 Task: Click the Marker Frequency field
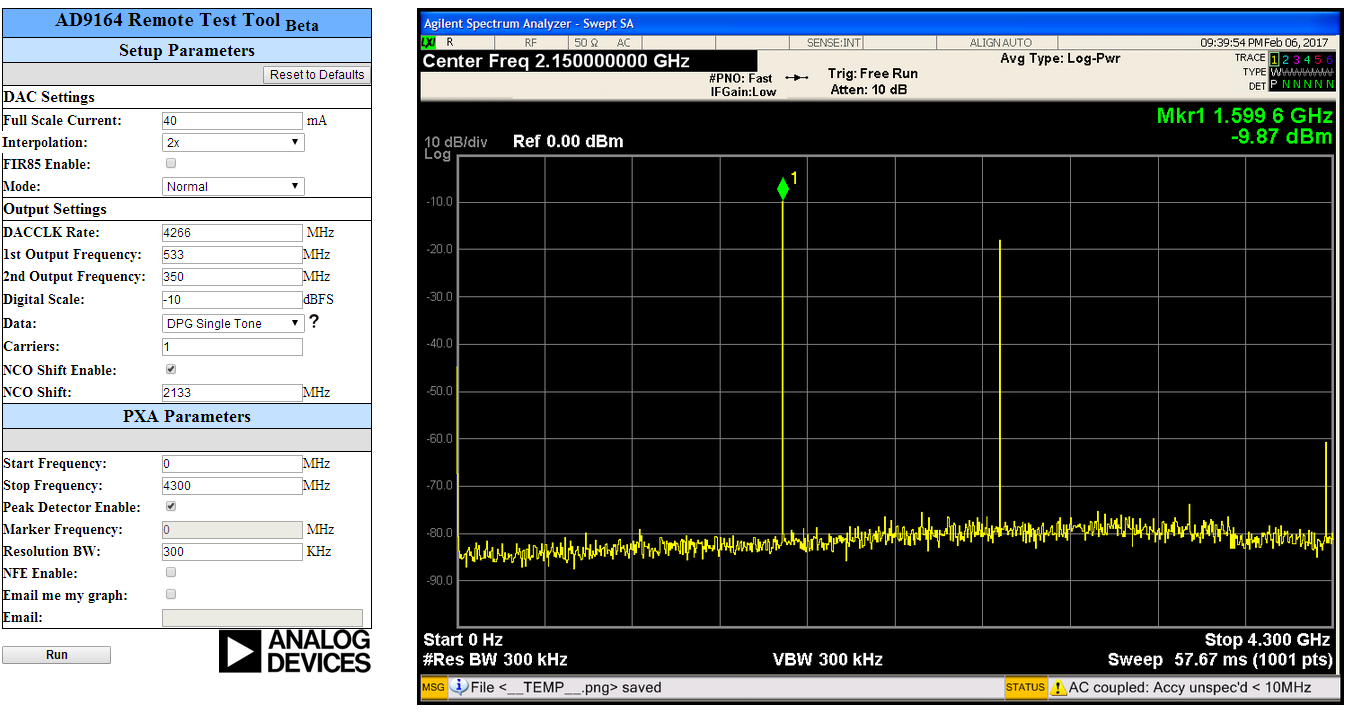[232, 529]
